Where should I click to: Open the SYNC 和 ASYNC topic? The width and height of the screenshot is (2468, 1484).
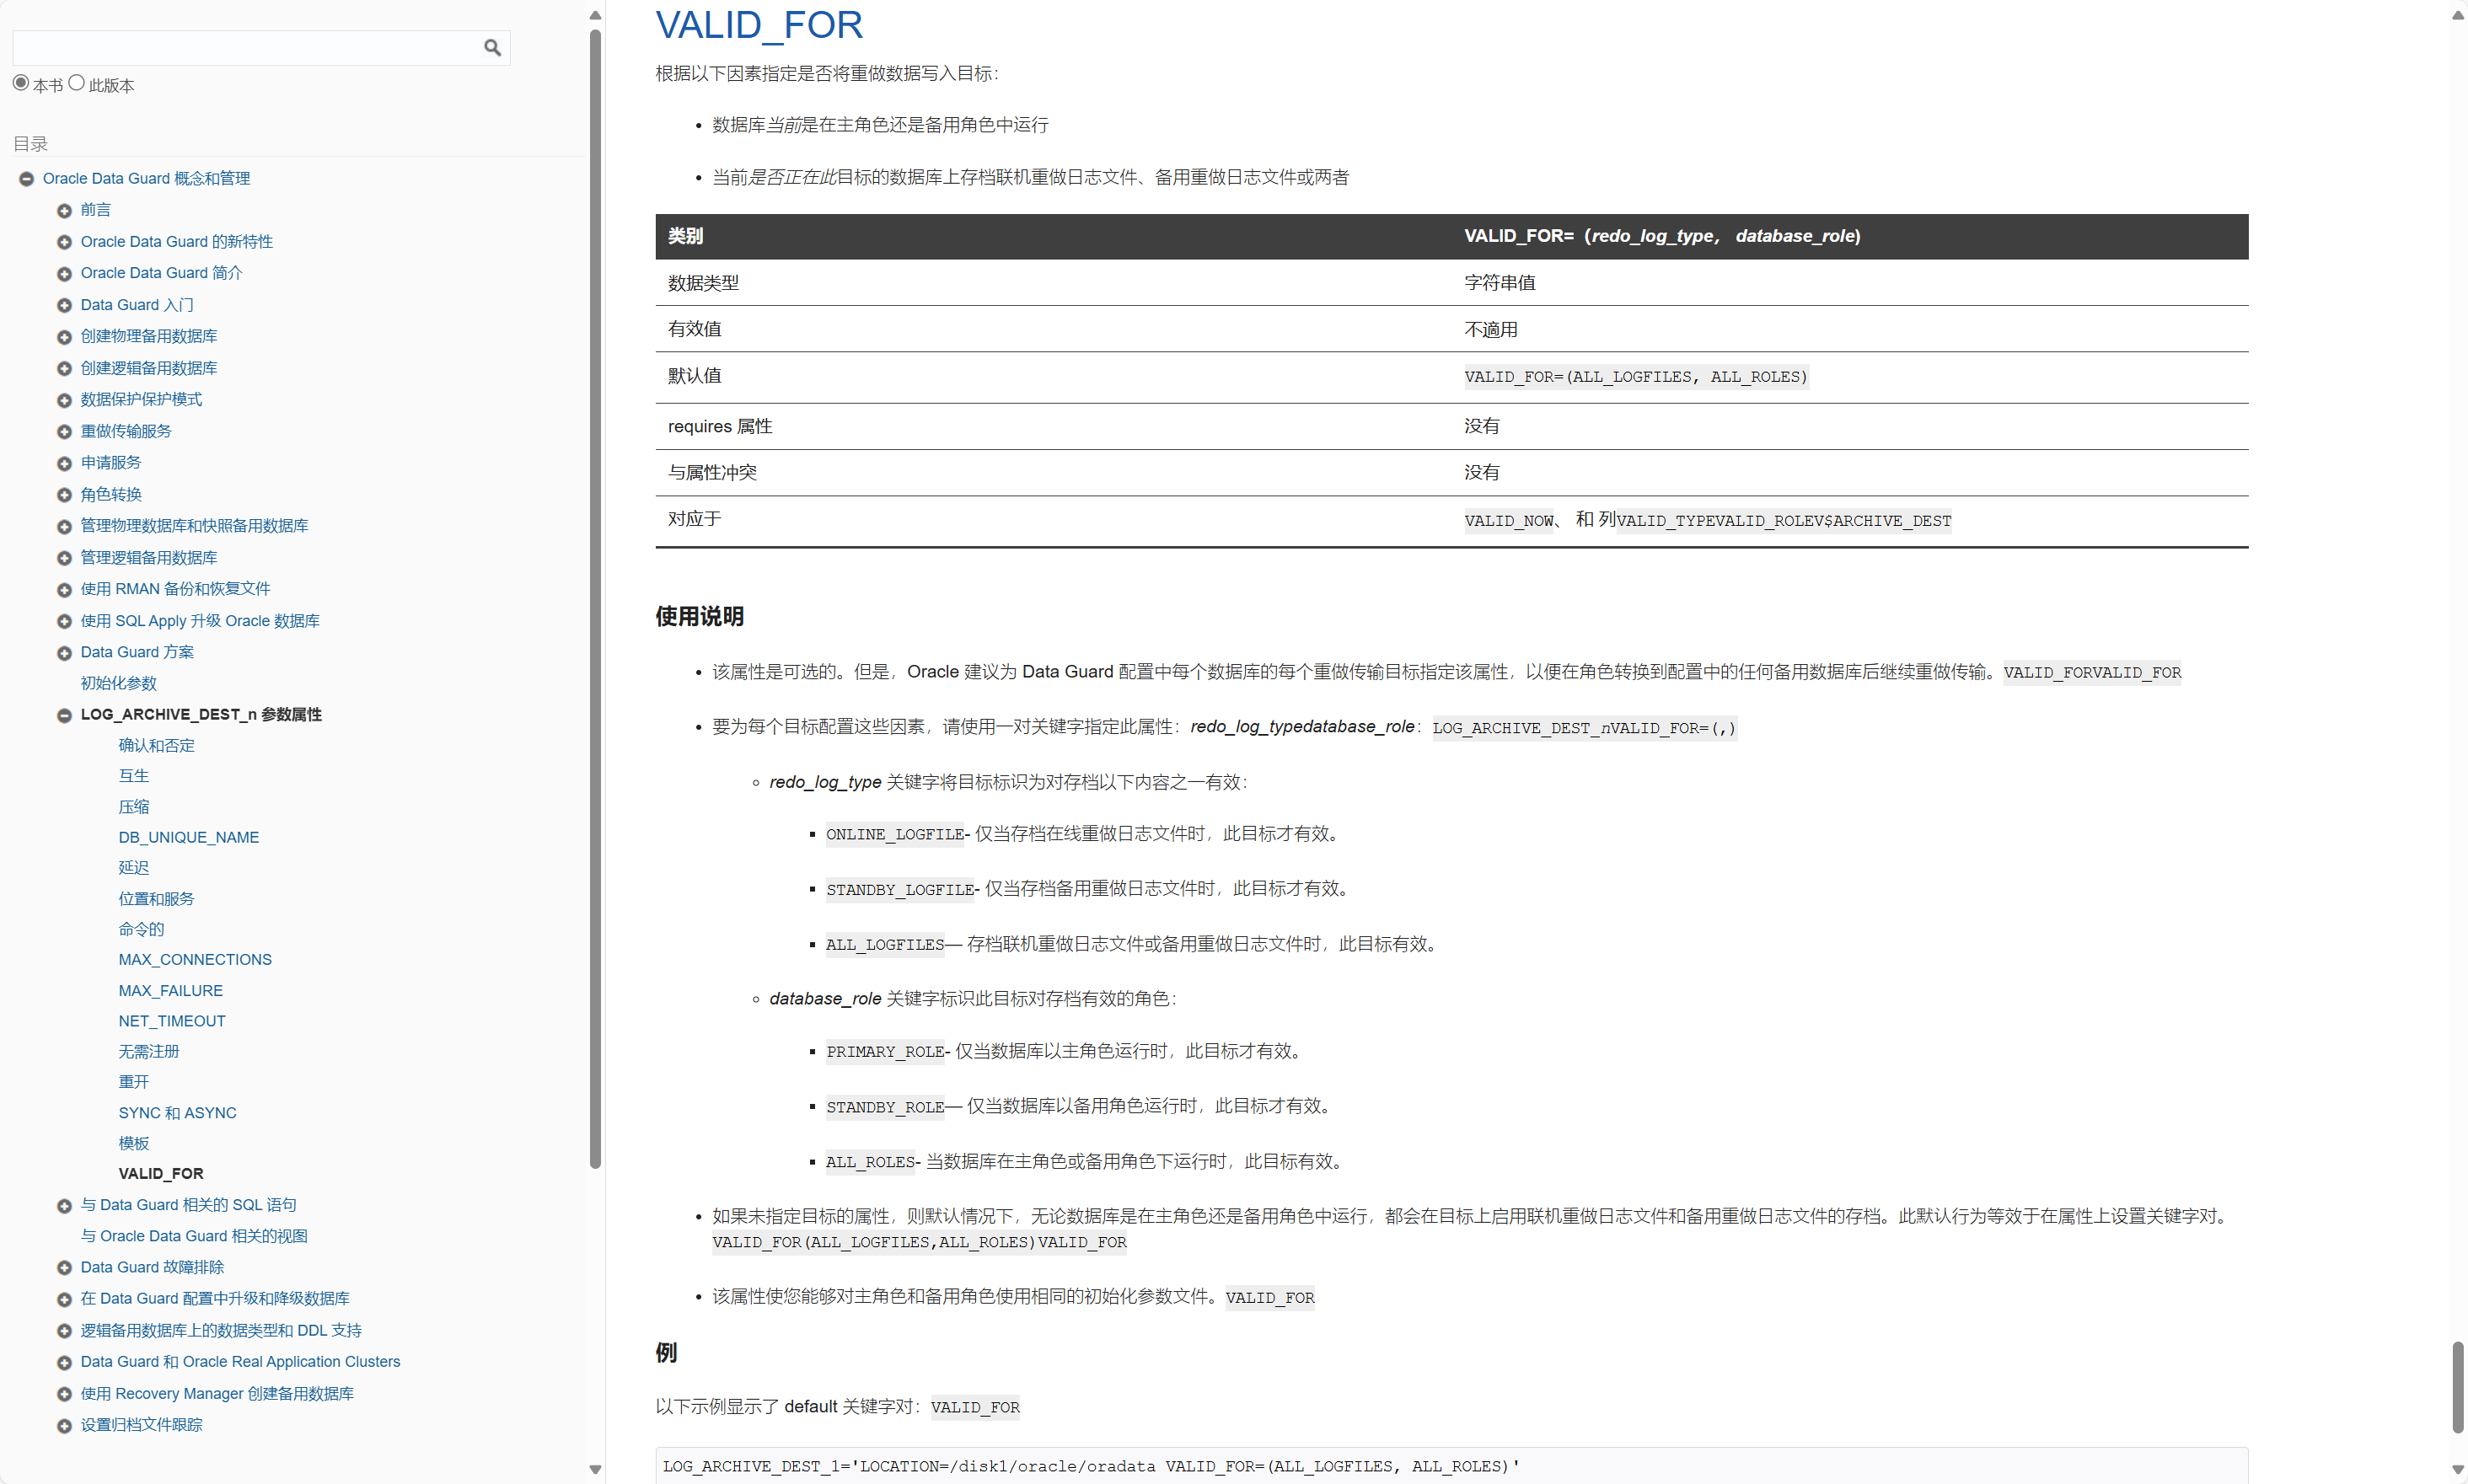[x=177, y=1113]
